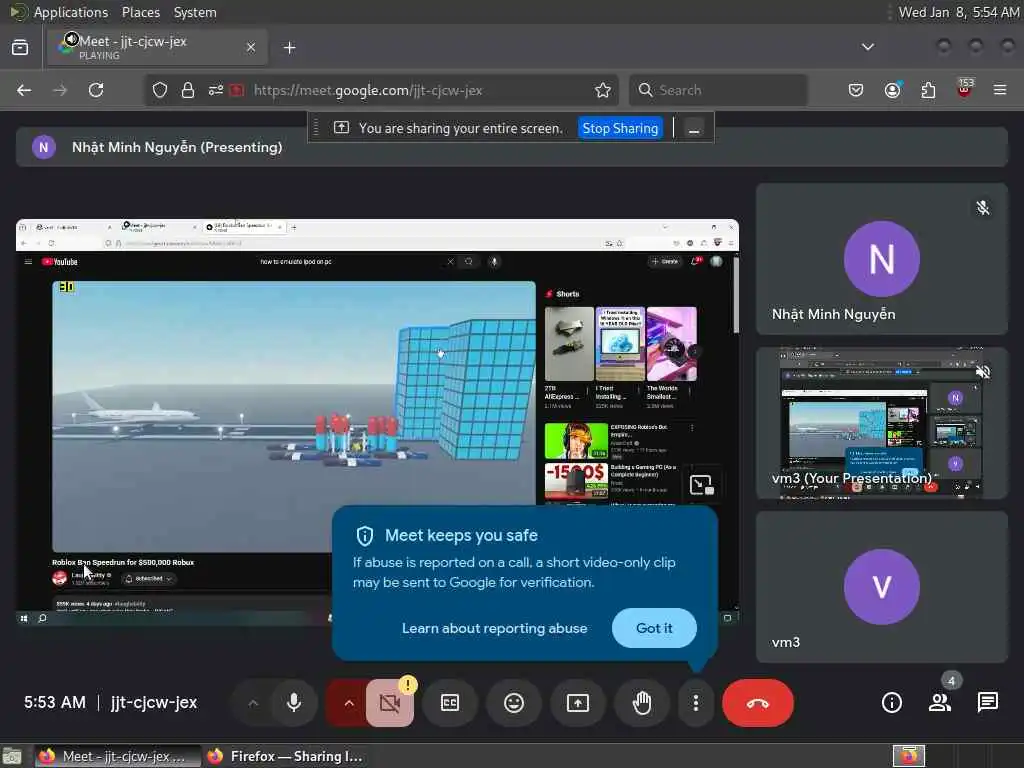1024x768 pixels.
Task: Bookmark this page with star icon
Action: tap(603, 90)
